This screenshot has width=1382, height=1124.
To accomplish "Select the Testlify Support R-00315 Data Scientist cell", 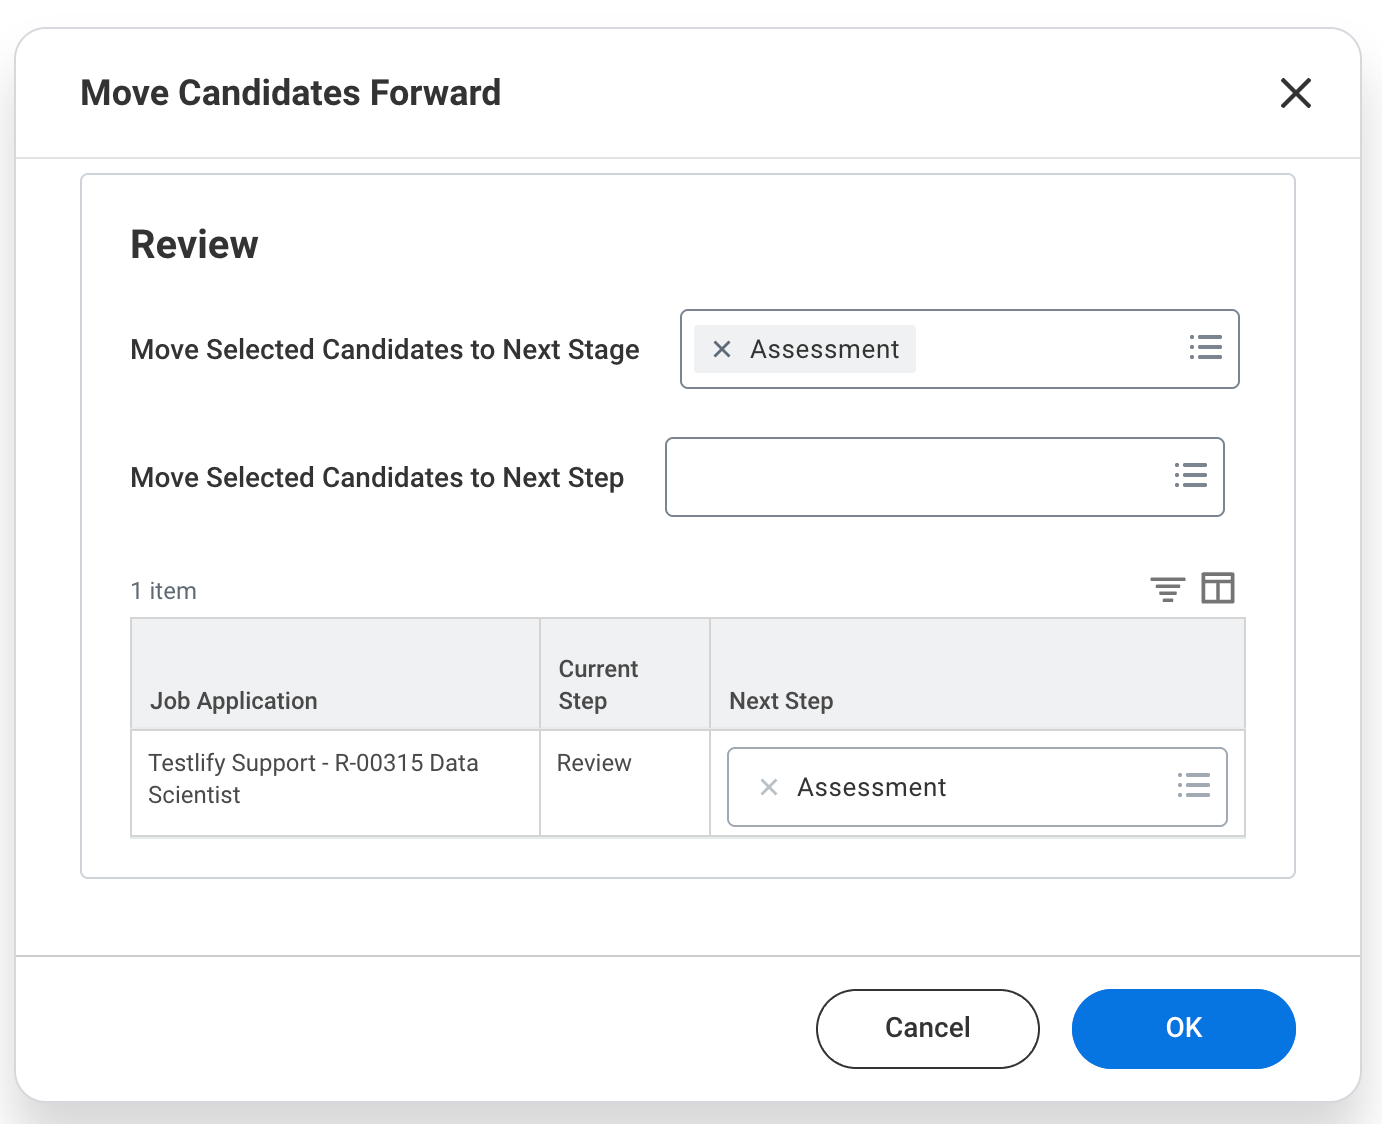I will (x=313, y=779).
